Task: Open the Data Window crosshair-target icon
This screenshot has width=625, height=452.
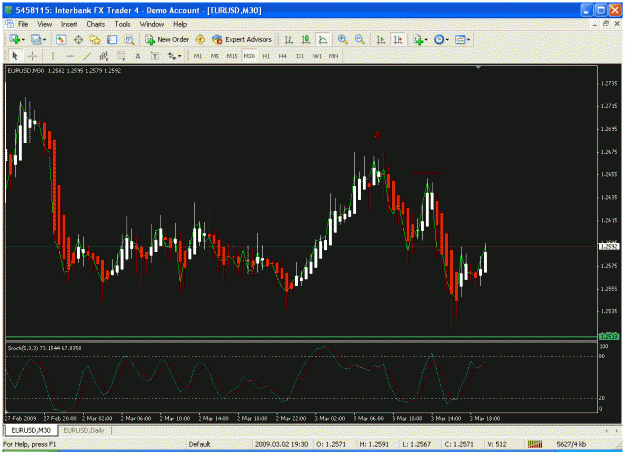Action: [79, 39]
